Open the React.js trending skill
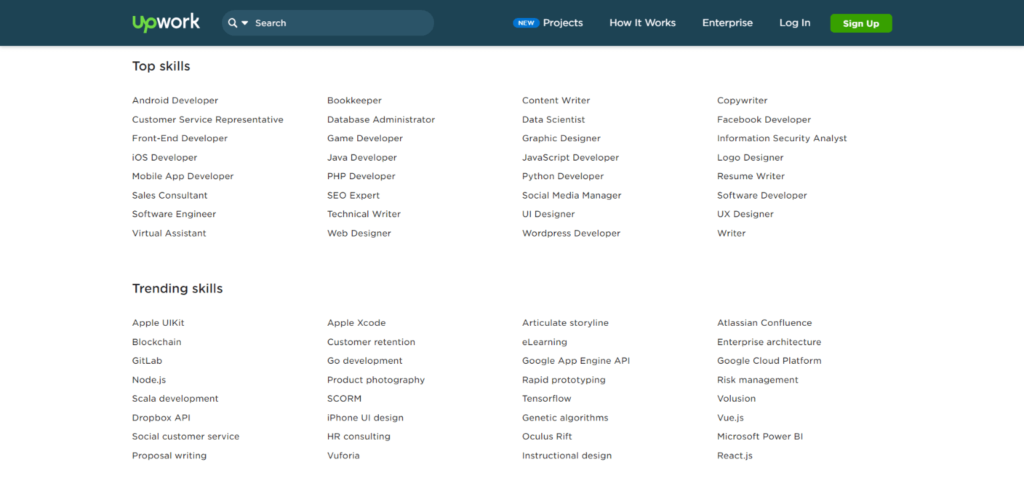This screenshot has height=481, width=1024. coord(734,456)
